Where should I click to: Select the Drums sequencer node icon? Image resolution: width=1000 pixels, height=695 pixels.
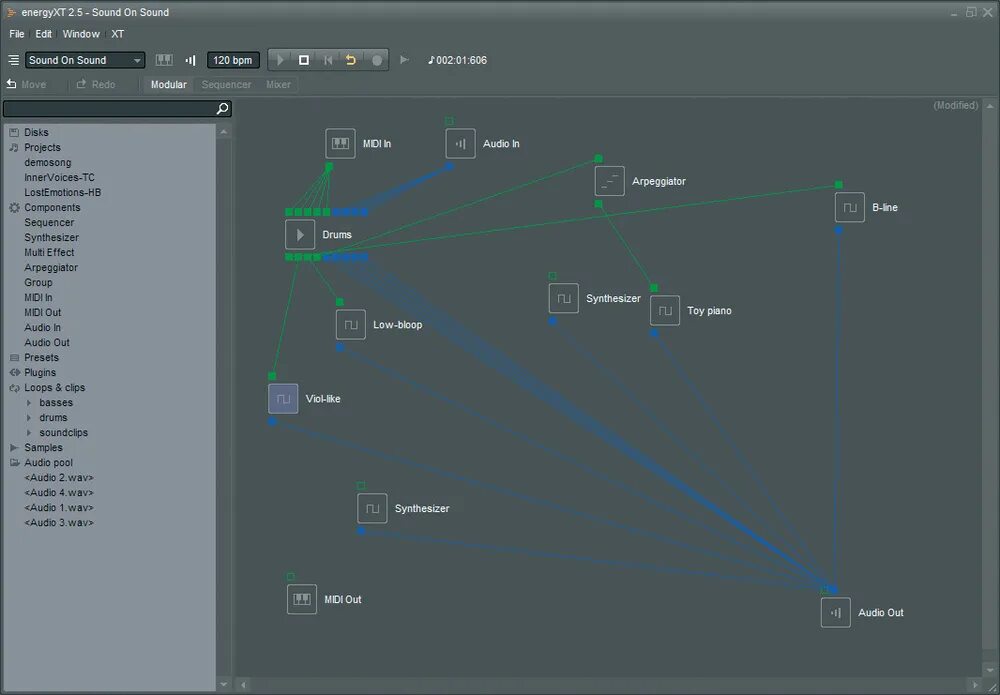tap(300, 234)
